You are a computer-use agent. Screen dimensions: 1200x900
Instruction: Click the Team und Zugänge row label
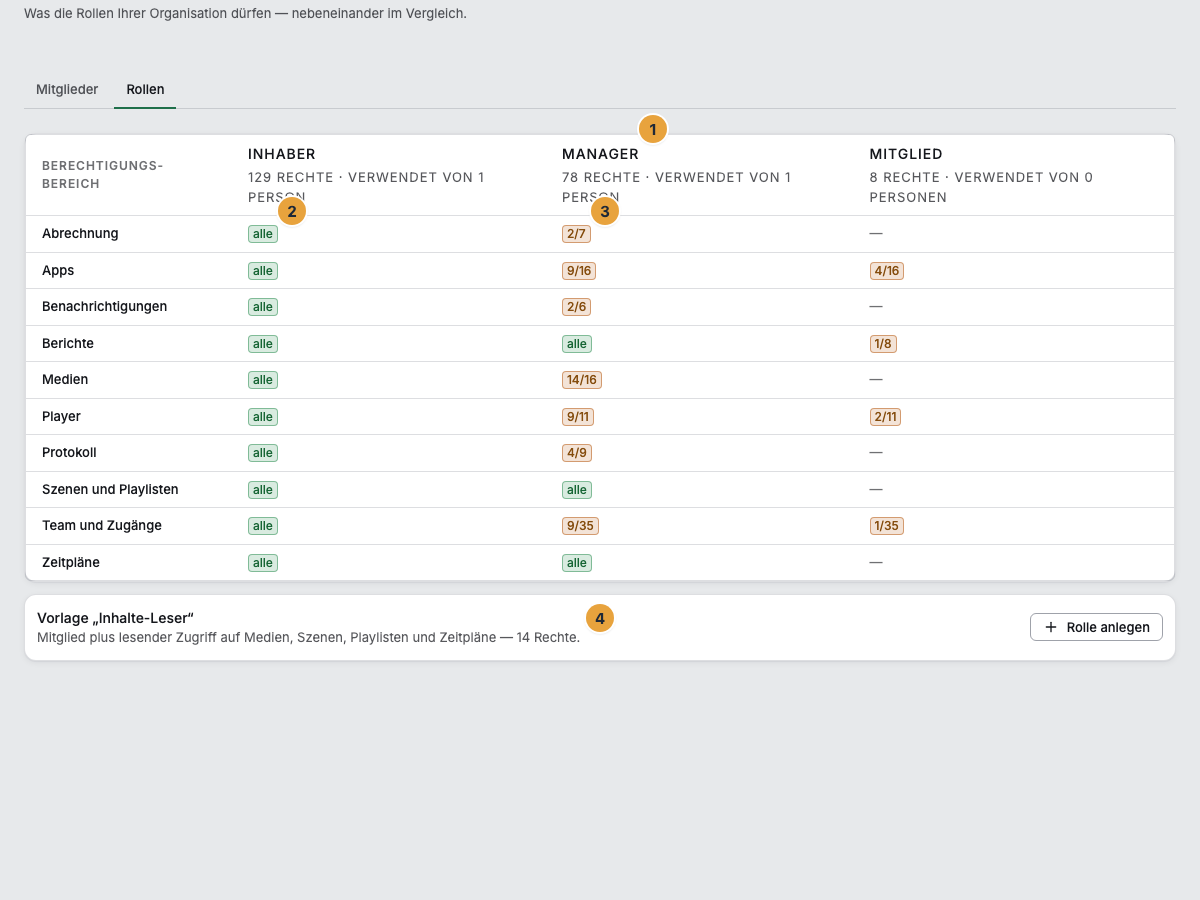pyautogui.click(x=102, y=526)
